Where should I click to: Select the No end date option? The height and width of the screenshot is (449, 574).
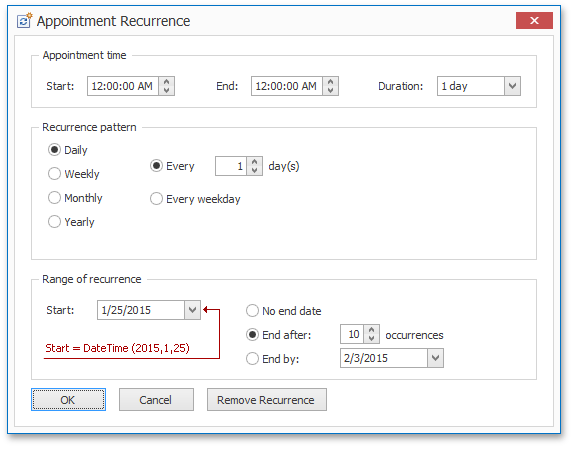click(x=284, y=311)
